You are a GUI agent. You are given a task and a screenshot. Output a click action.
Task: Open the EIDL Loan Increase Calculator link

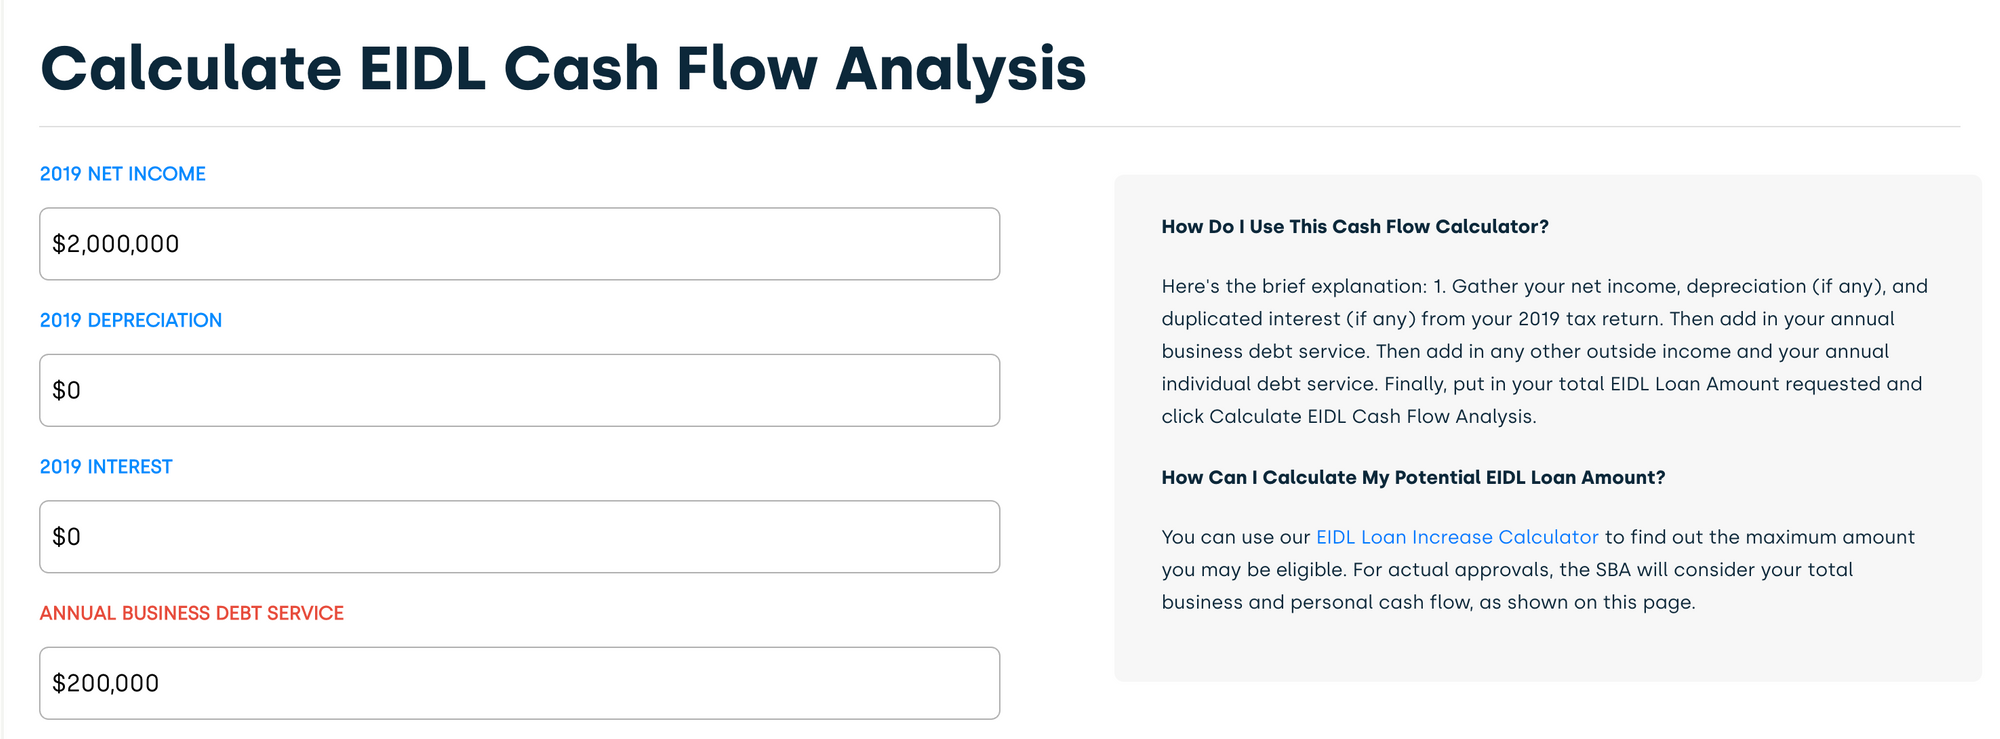tap(1457, 537)
